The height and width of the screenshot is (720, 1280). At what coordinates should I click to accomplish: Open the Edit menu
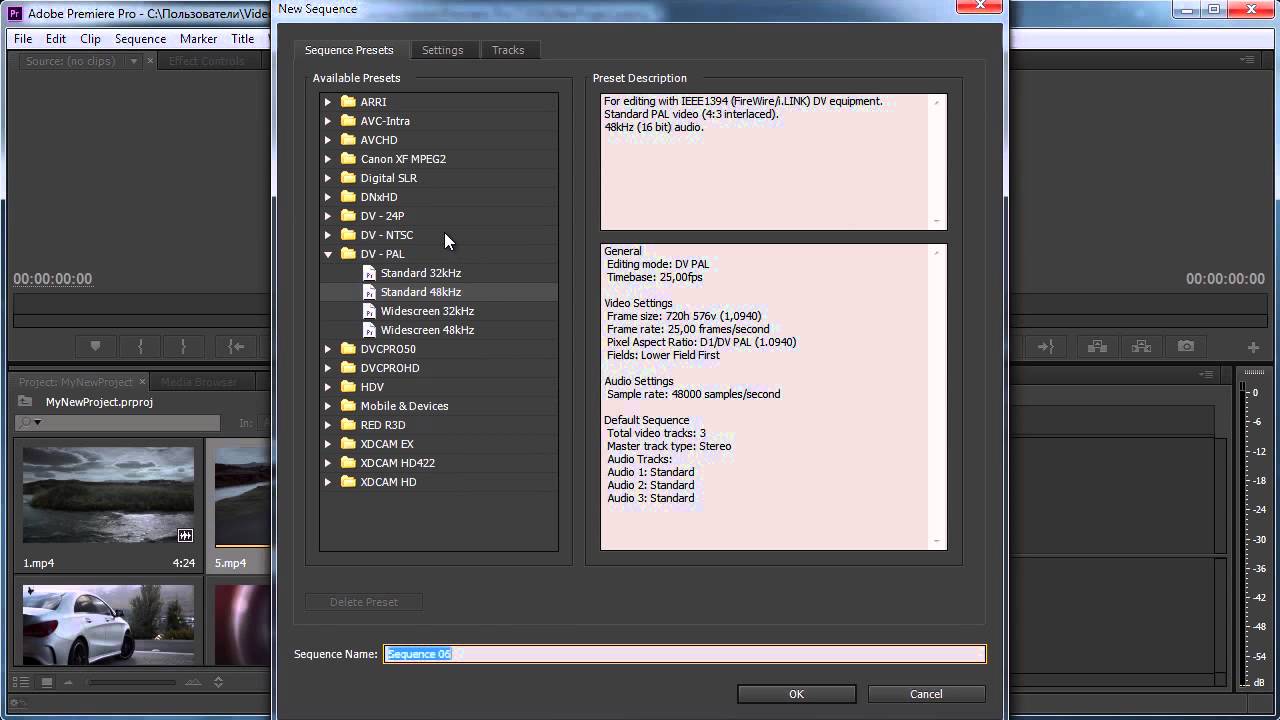56,39
